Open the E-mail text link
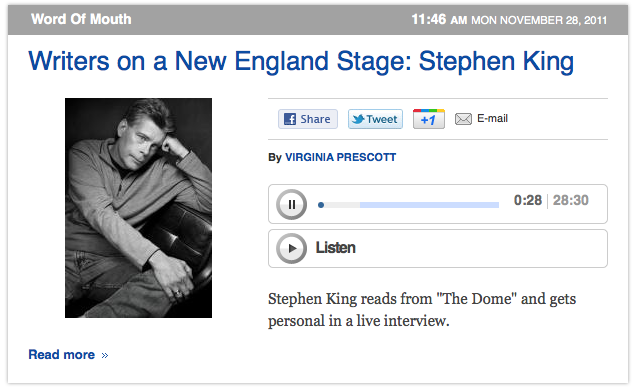Screen dimensions: 635x390 click(492, 118)
